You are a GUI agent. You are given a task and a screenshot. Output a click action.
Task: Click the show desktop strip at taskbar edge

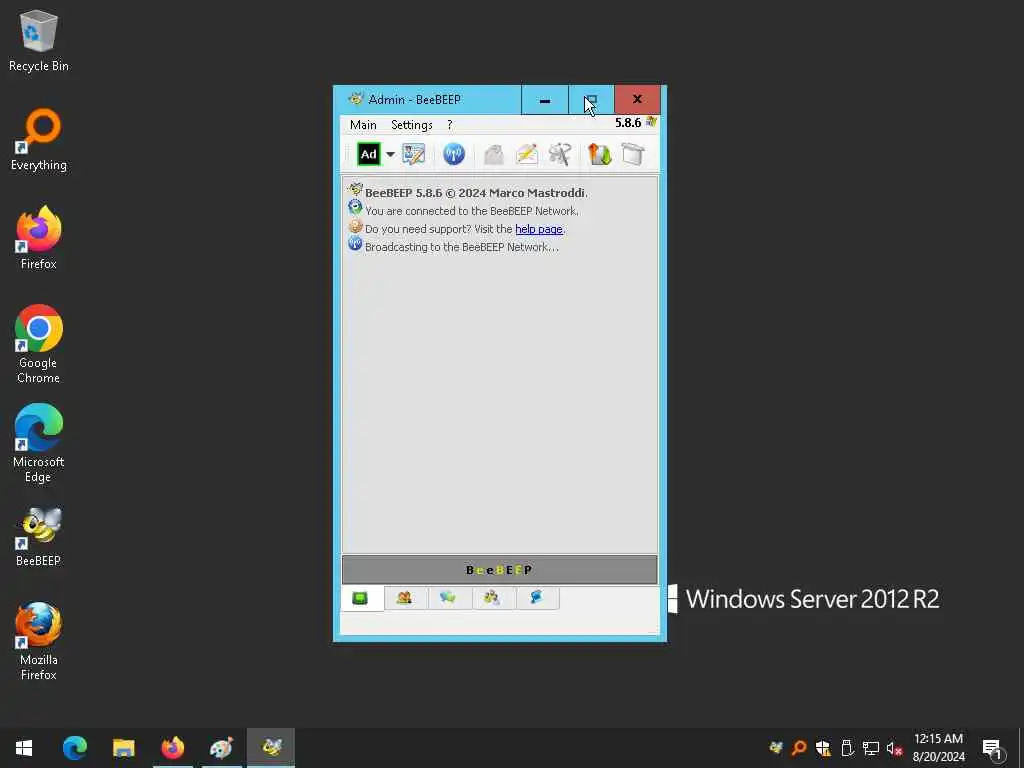click(1021, 748)
